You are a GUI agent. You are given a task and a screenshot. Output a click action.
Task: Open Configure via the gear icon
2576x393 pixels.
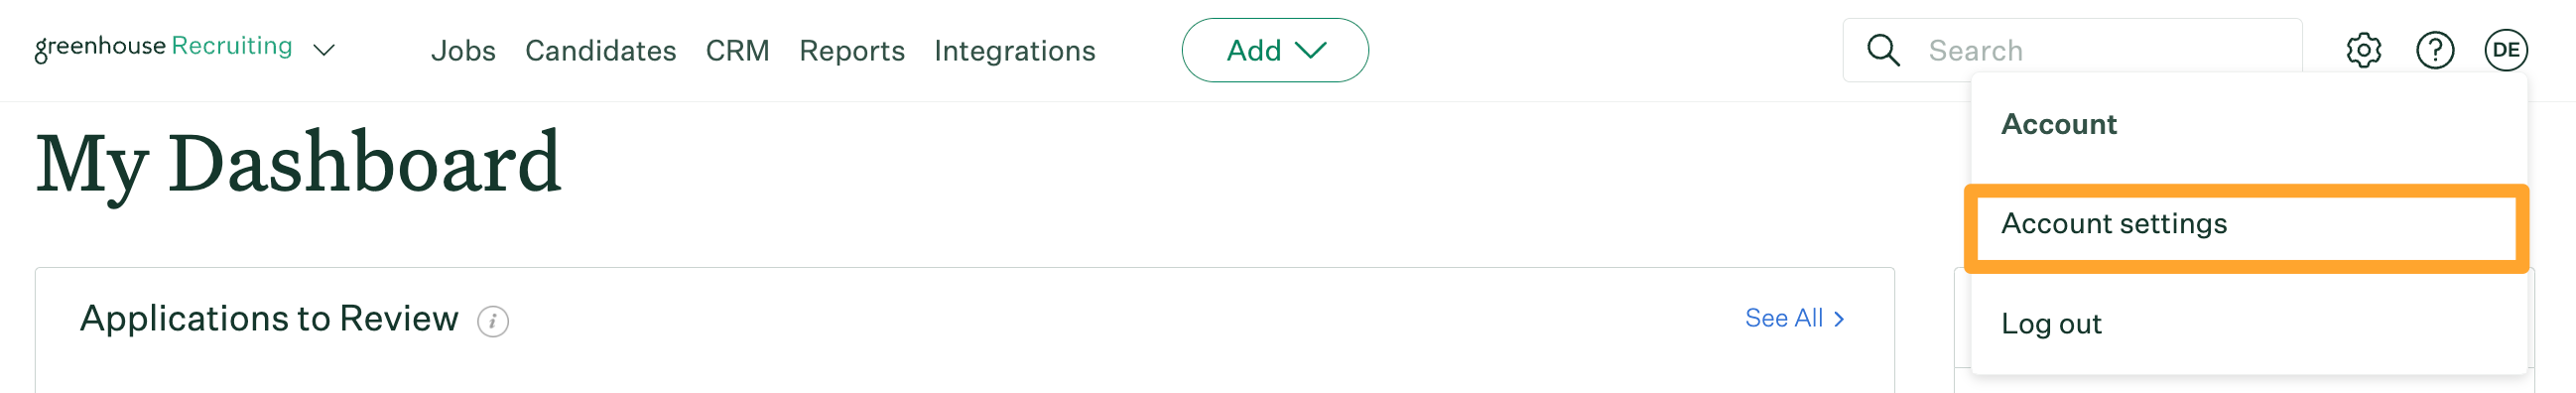pyautogui.click(x=2363, y=50)
